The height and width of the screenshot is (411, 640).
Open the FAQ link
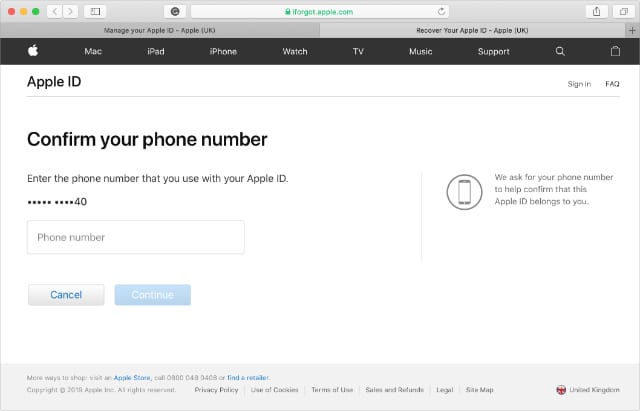(612, 84)
